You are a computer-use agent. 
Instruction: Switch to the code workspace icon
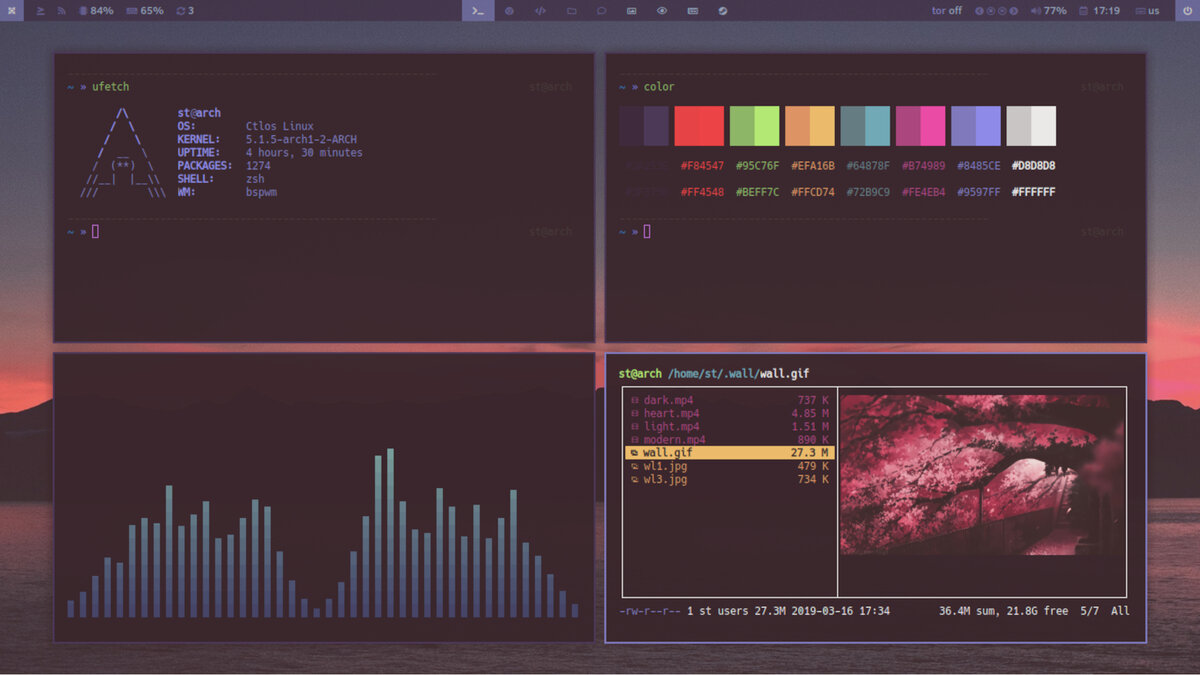click(x=540, y=10)
